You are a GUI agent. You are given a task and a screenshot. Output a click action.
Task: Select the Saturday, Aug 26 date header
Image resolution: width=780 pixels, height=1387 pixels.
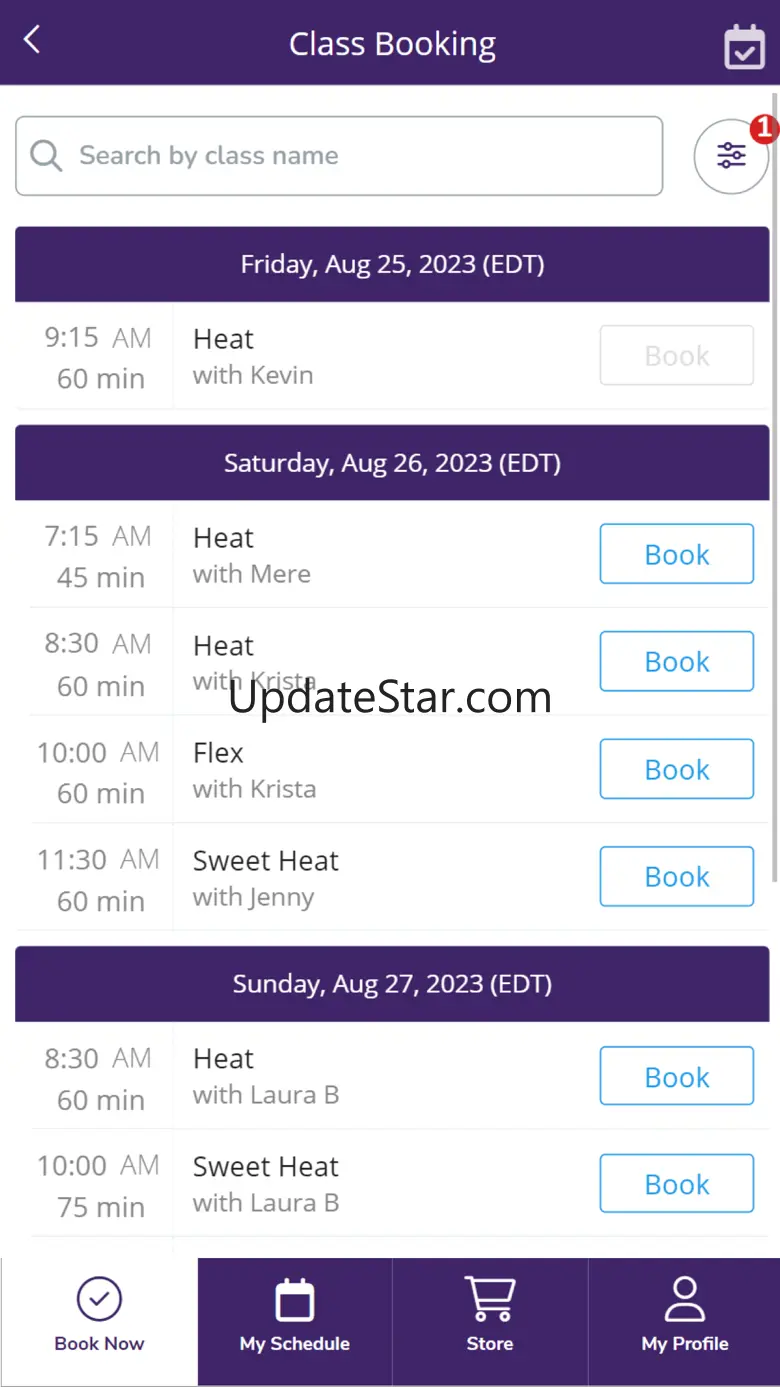pos(392,463)
